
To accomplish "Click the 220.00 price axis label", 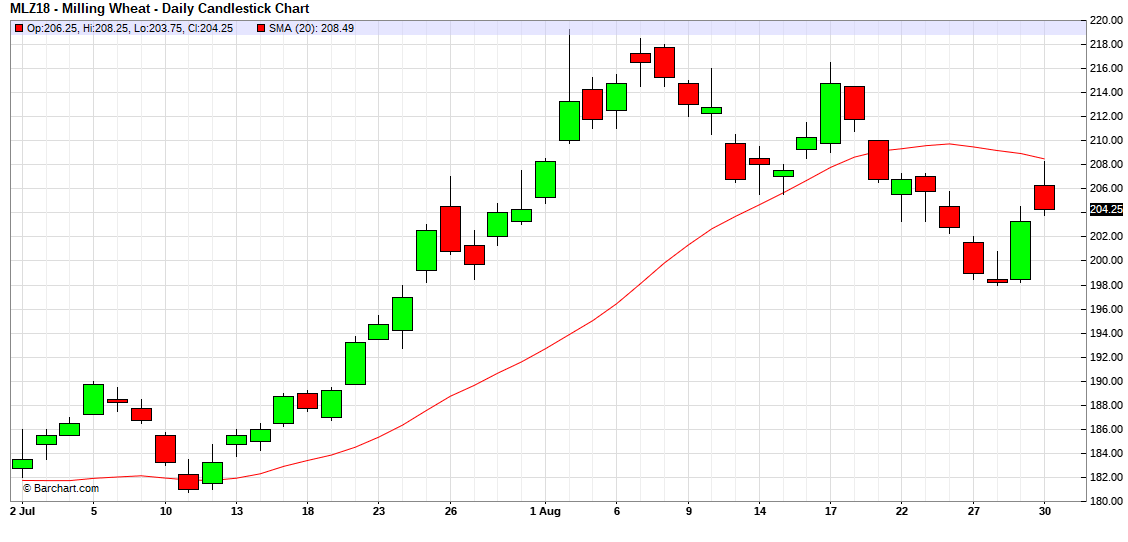I will 1105,20.
